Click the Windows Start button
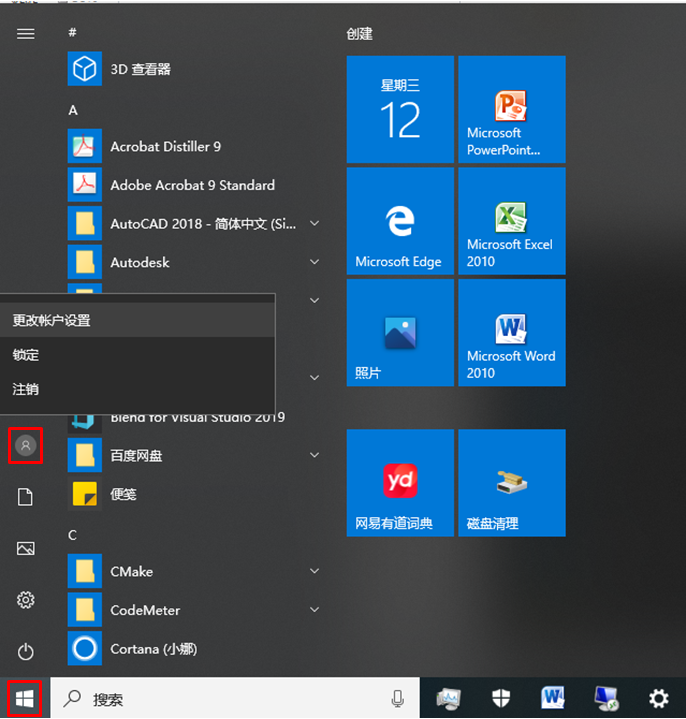 25,699
